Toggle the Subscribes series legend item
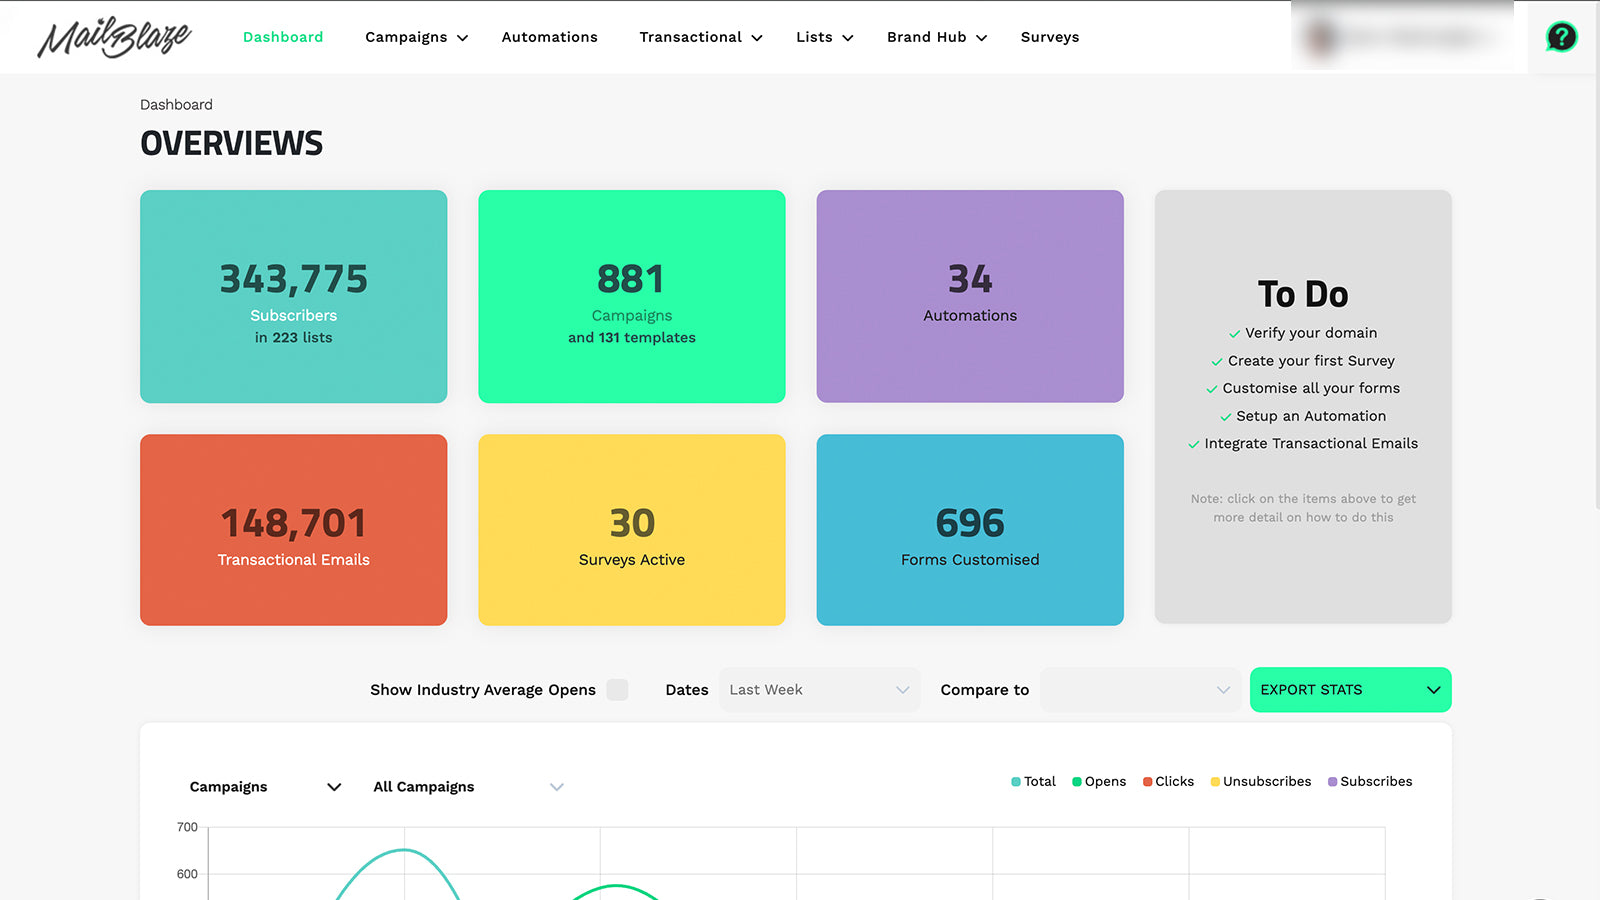This screenshot has width=1600, height=900. 1370,782
